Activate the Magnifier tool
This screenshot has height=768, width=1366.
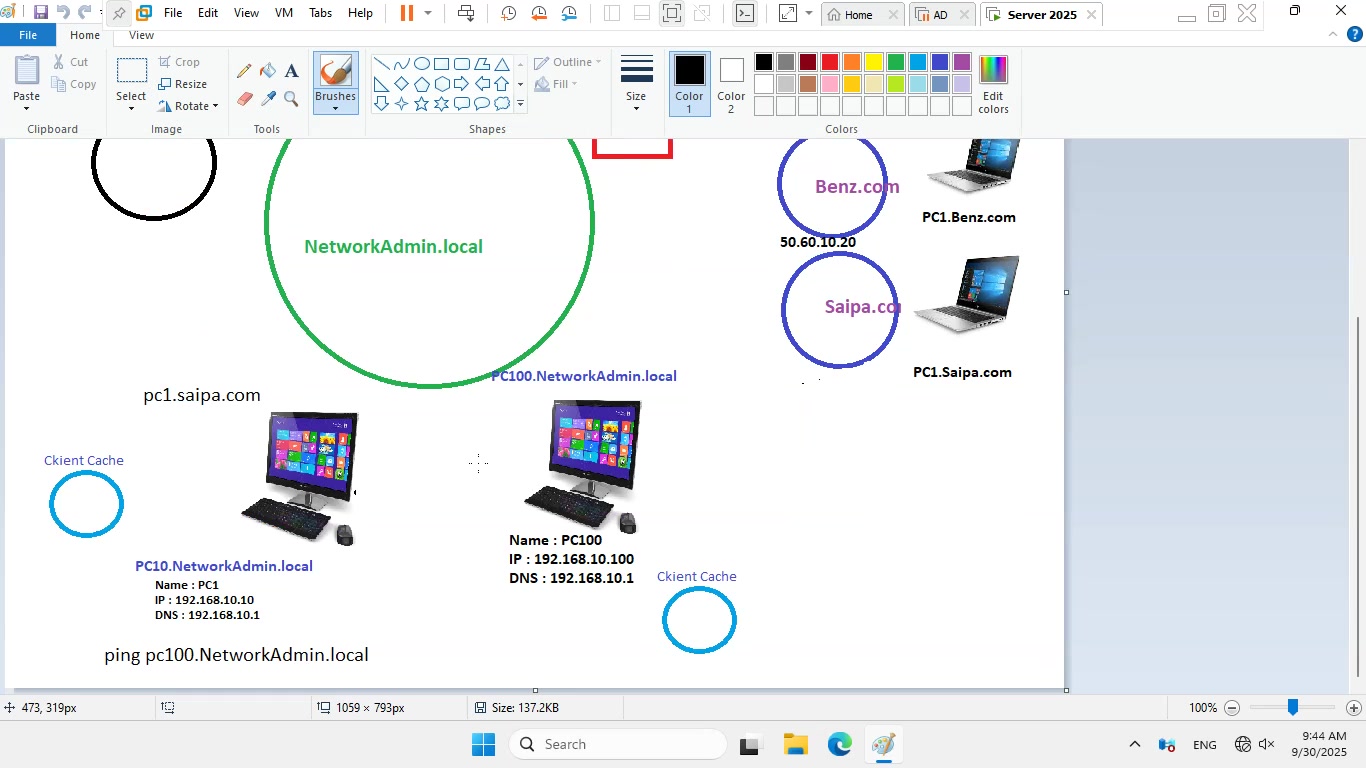[x=291, y=99]
